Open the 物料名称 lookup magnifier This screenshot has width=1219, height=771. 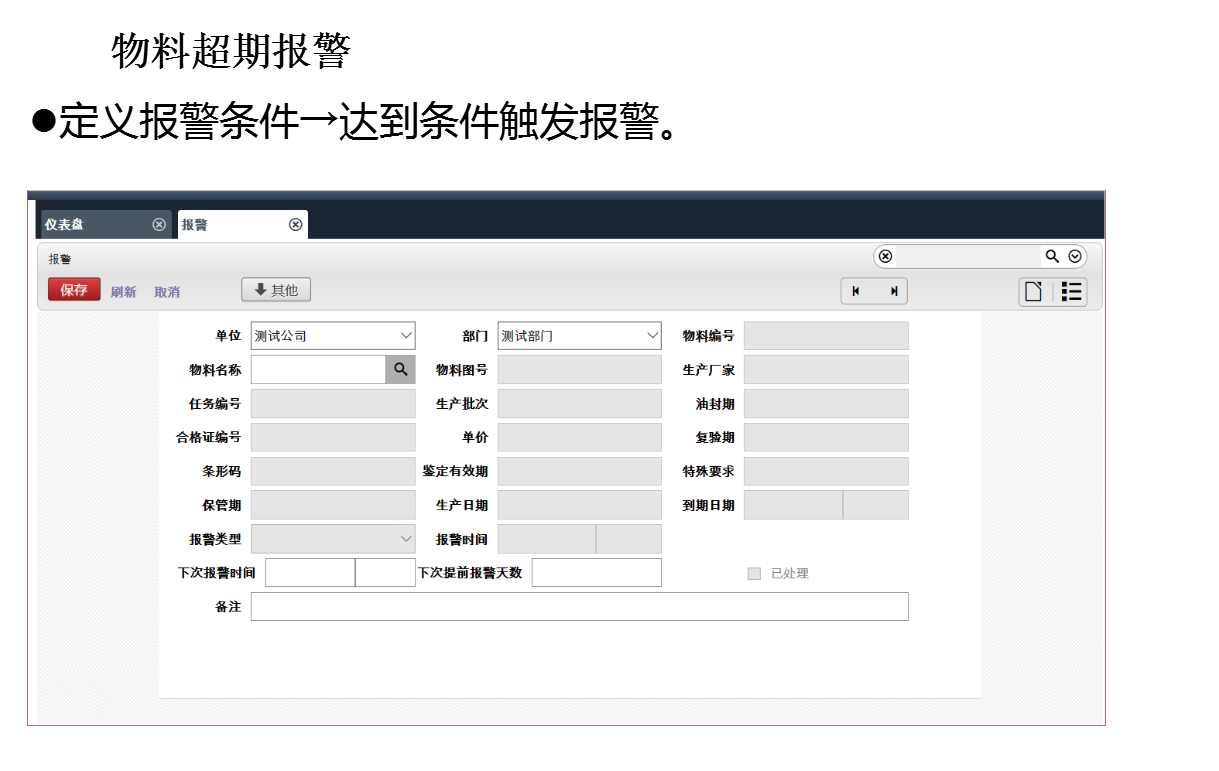tap(400, 369)
